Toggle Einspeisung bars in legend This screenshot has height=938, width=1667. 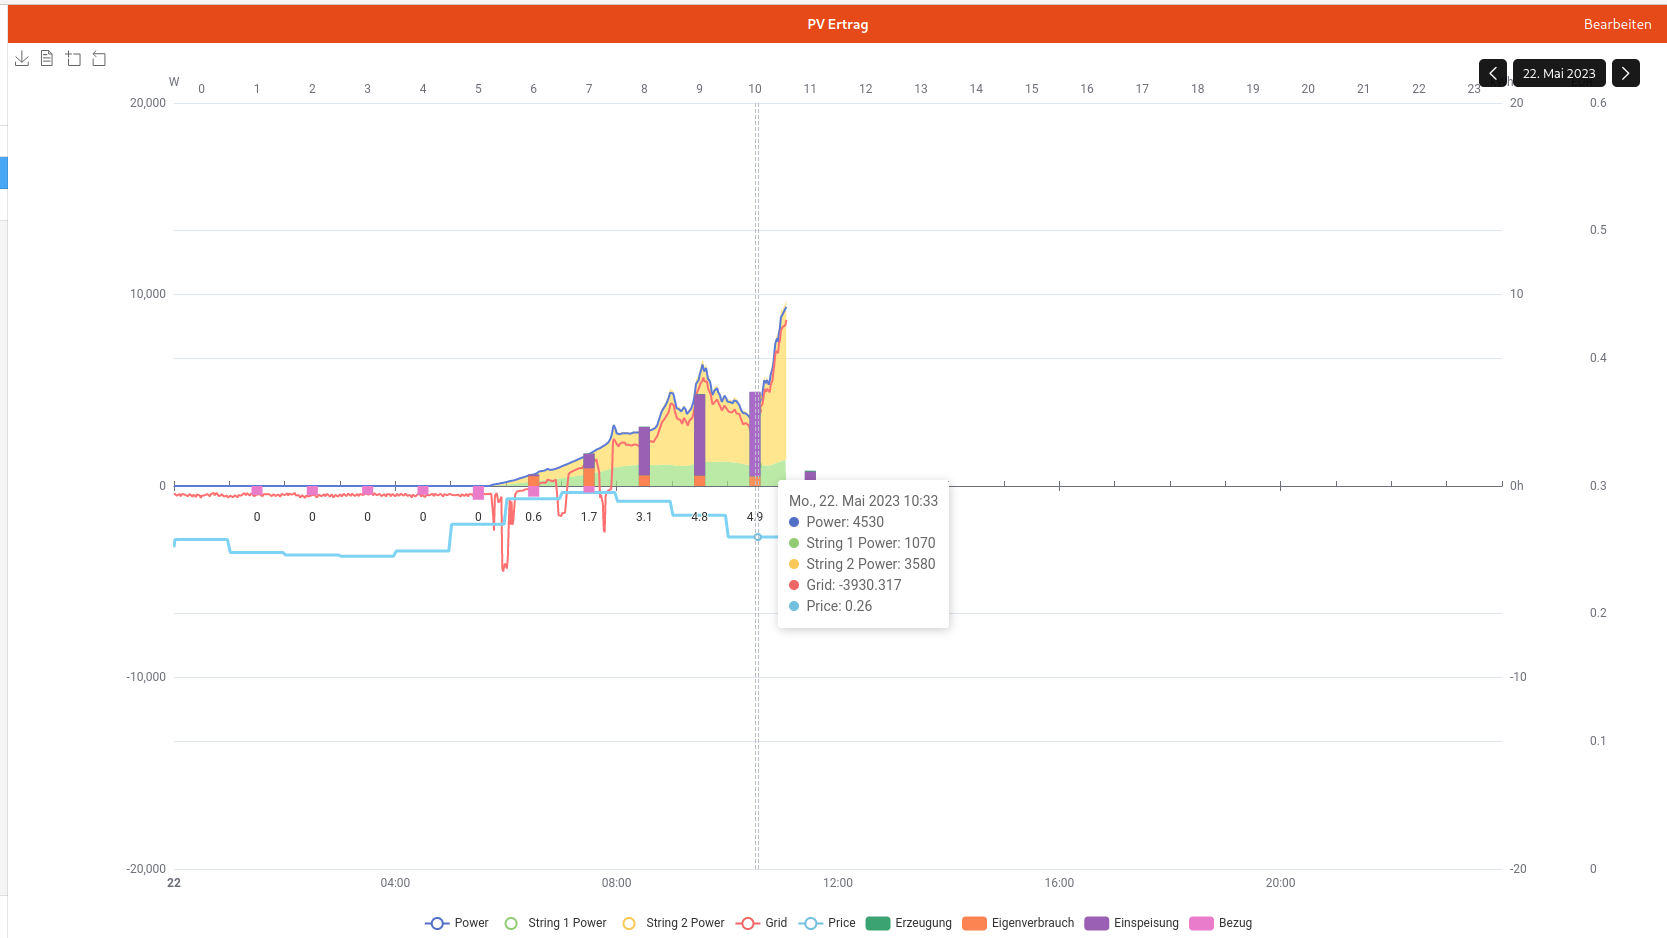click(1097, 923)
